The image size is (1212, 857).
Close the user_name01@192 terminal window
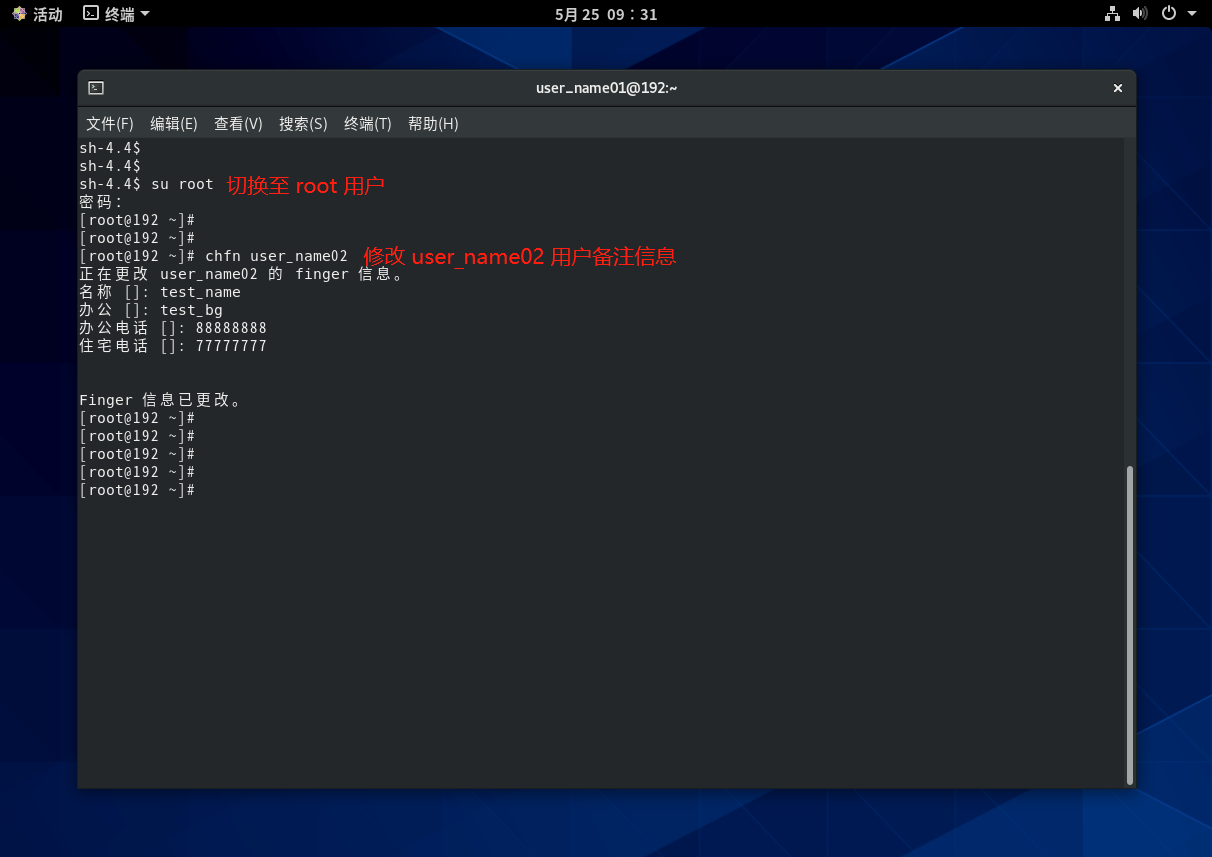click(x=1118, y=88)
